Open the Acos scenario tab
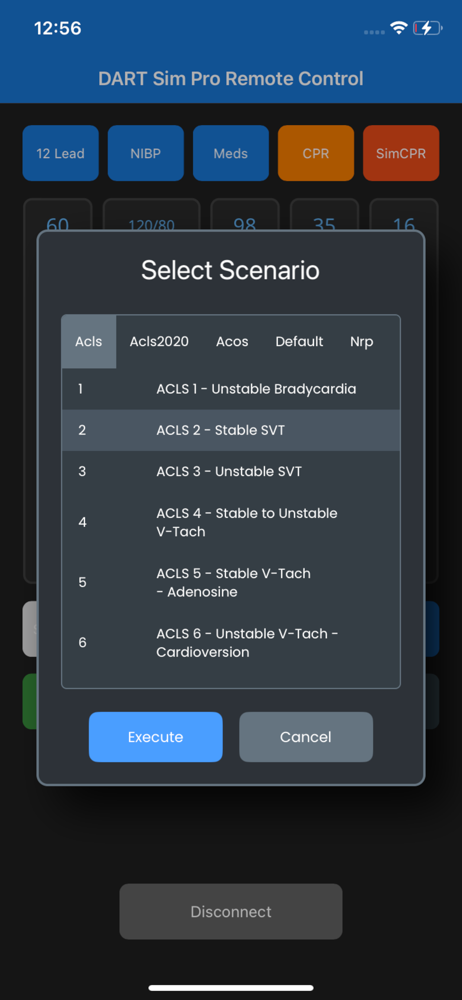 pyautogui.click(x=232, y=342)
